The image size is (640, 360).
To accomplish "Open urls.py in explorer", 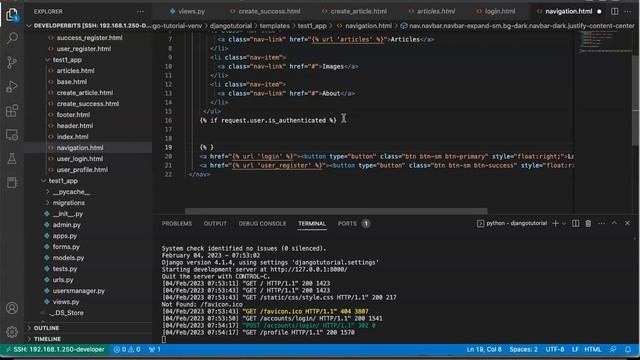I will (63, 280).
